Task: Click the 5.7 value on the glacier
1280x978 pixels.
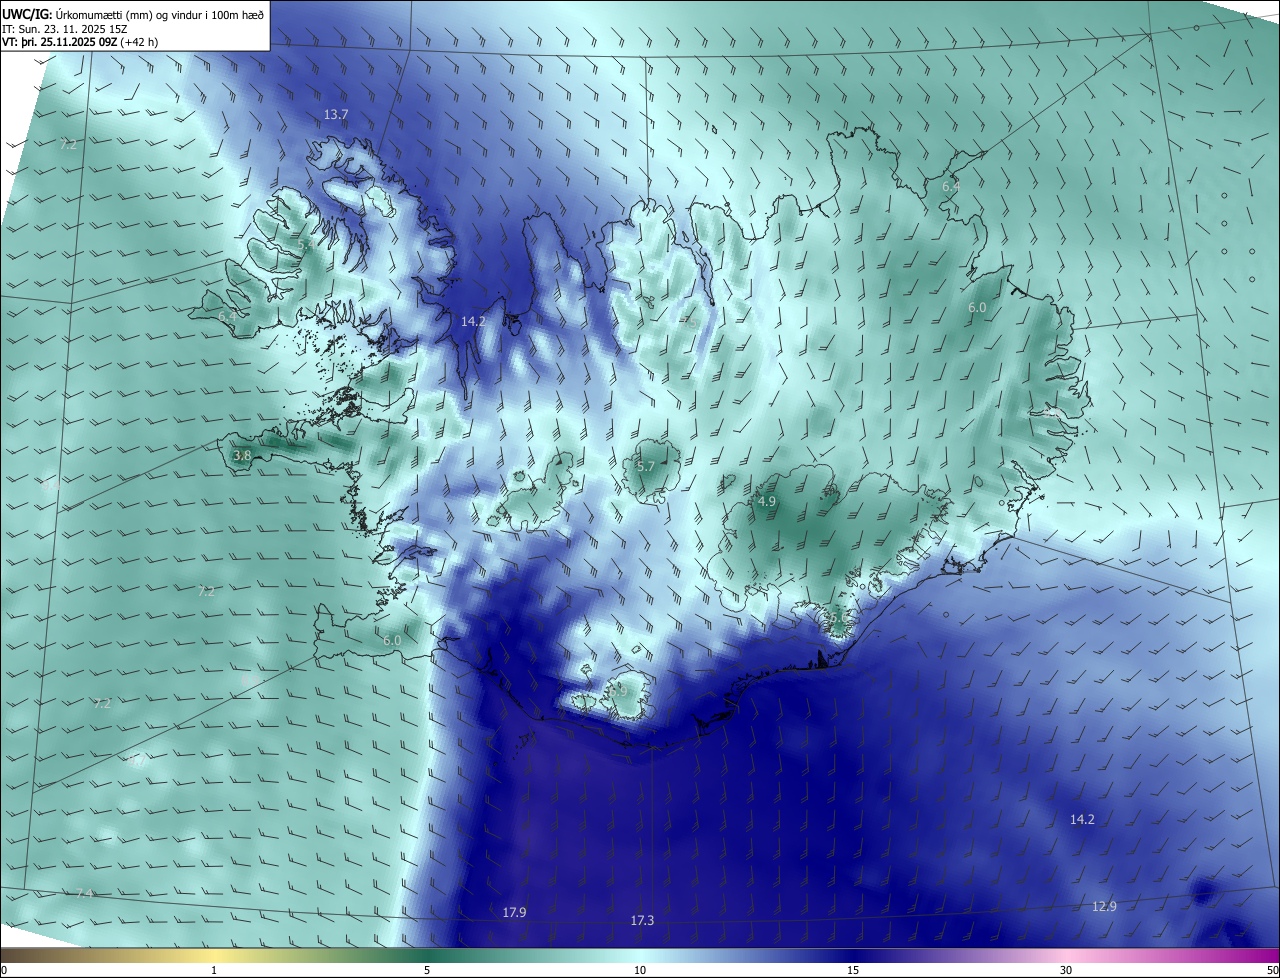Action: (x=646, y=466)
